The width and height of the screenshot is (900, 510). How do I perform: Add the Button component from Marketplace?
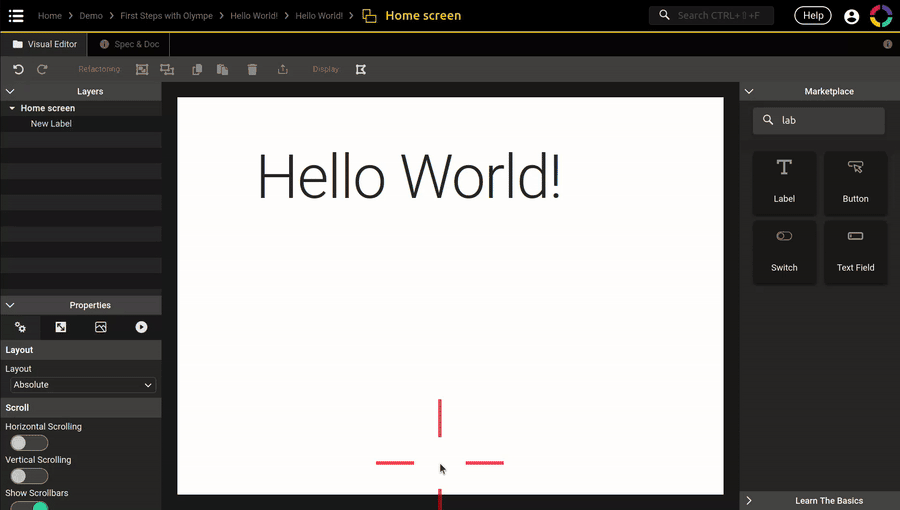click(x=855, y=182)
